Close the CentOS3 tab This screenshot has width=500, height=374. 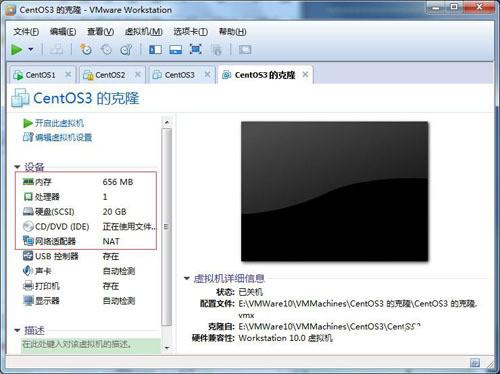pyautogui.click(x=207, y=74)
